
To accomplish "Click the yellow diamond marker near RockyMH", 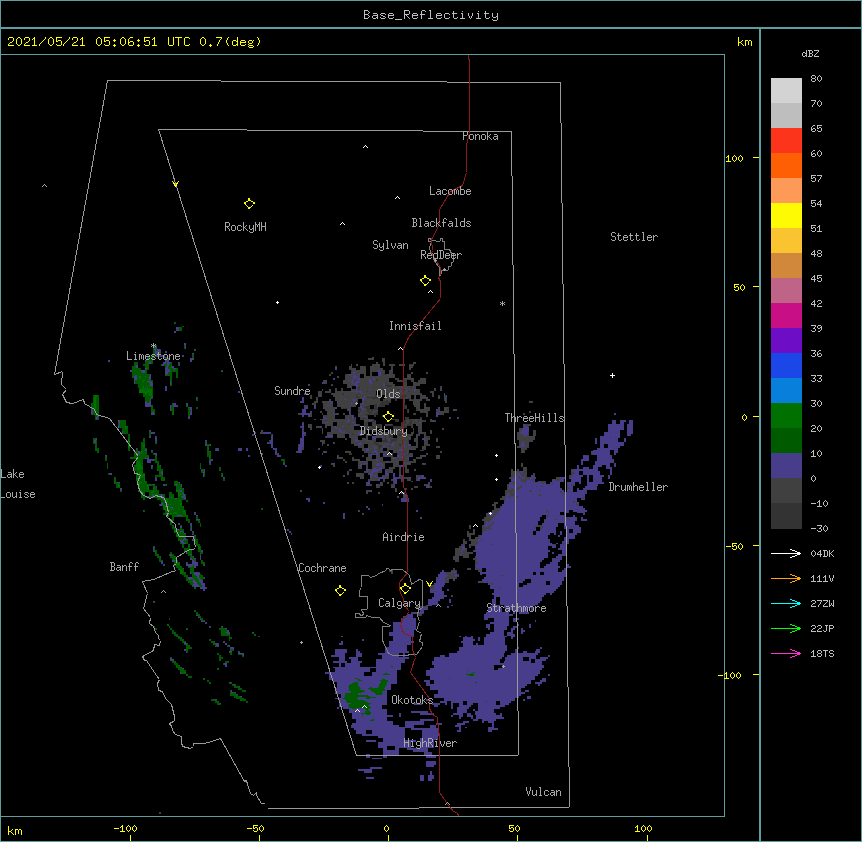I will (249, 204).
